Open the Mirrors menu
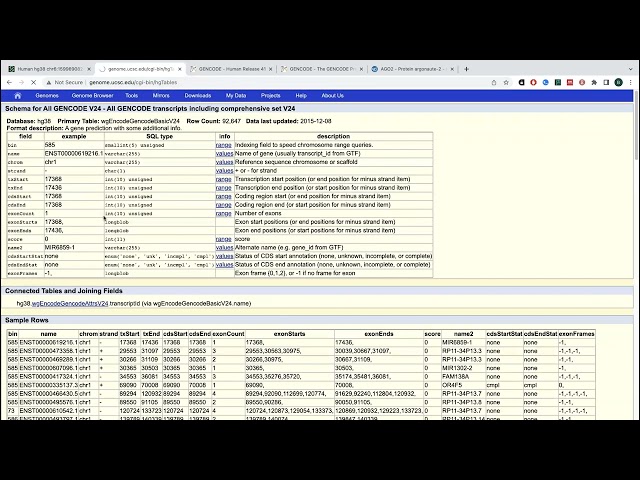 coord(161,96)
